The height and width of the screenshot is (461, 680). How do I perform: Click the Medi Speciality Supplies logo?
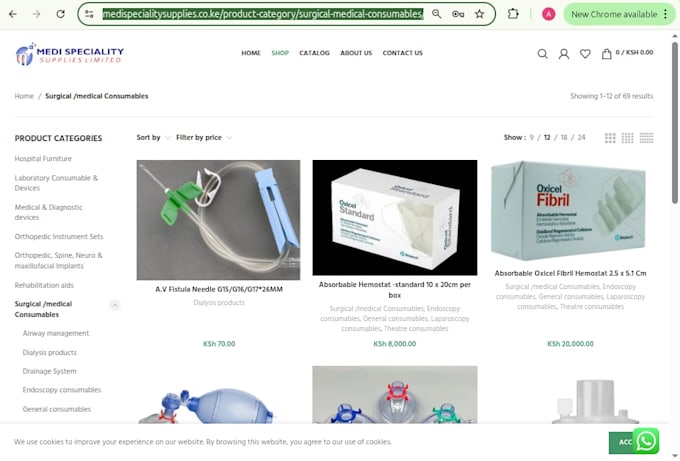[x=70, y=54]
